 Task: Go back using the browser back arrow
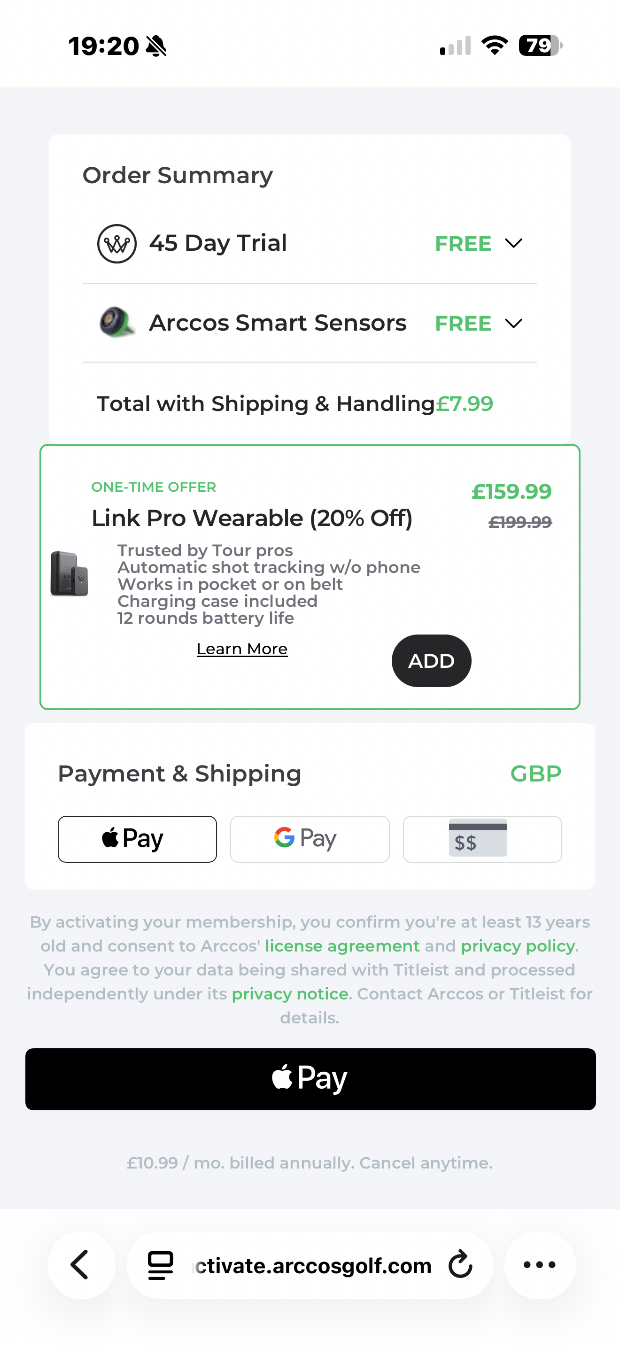point(80,1265)
